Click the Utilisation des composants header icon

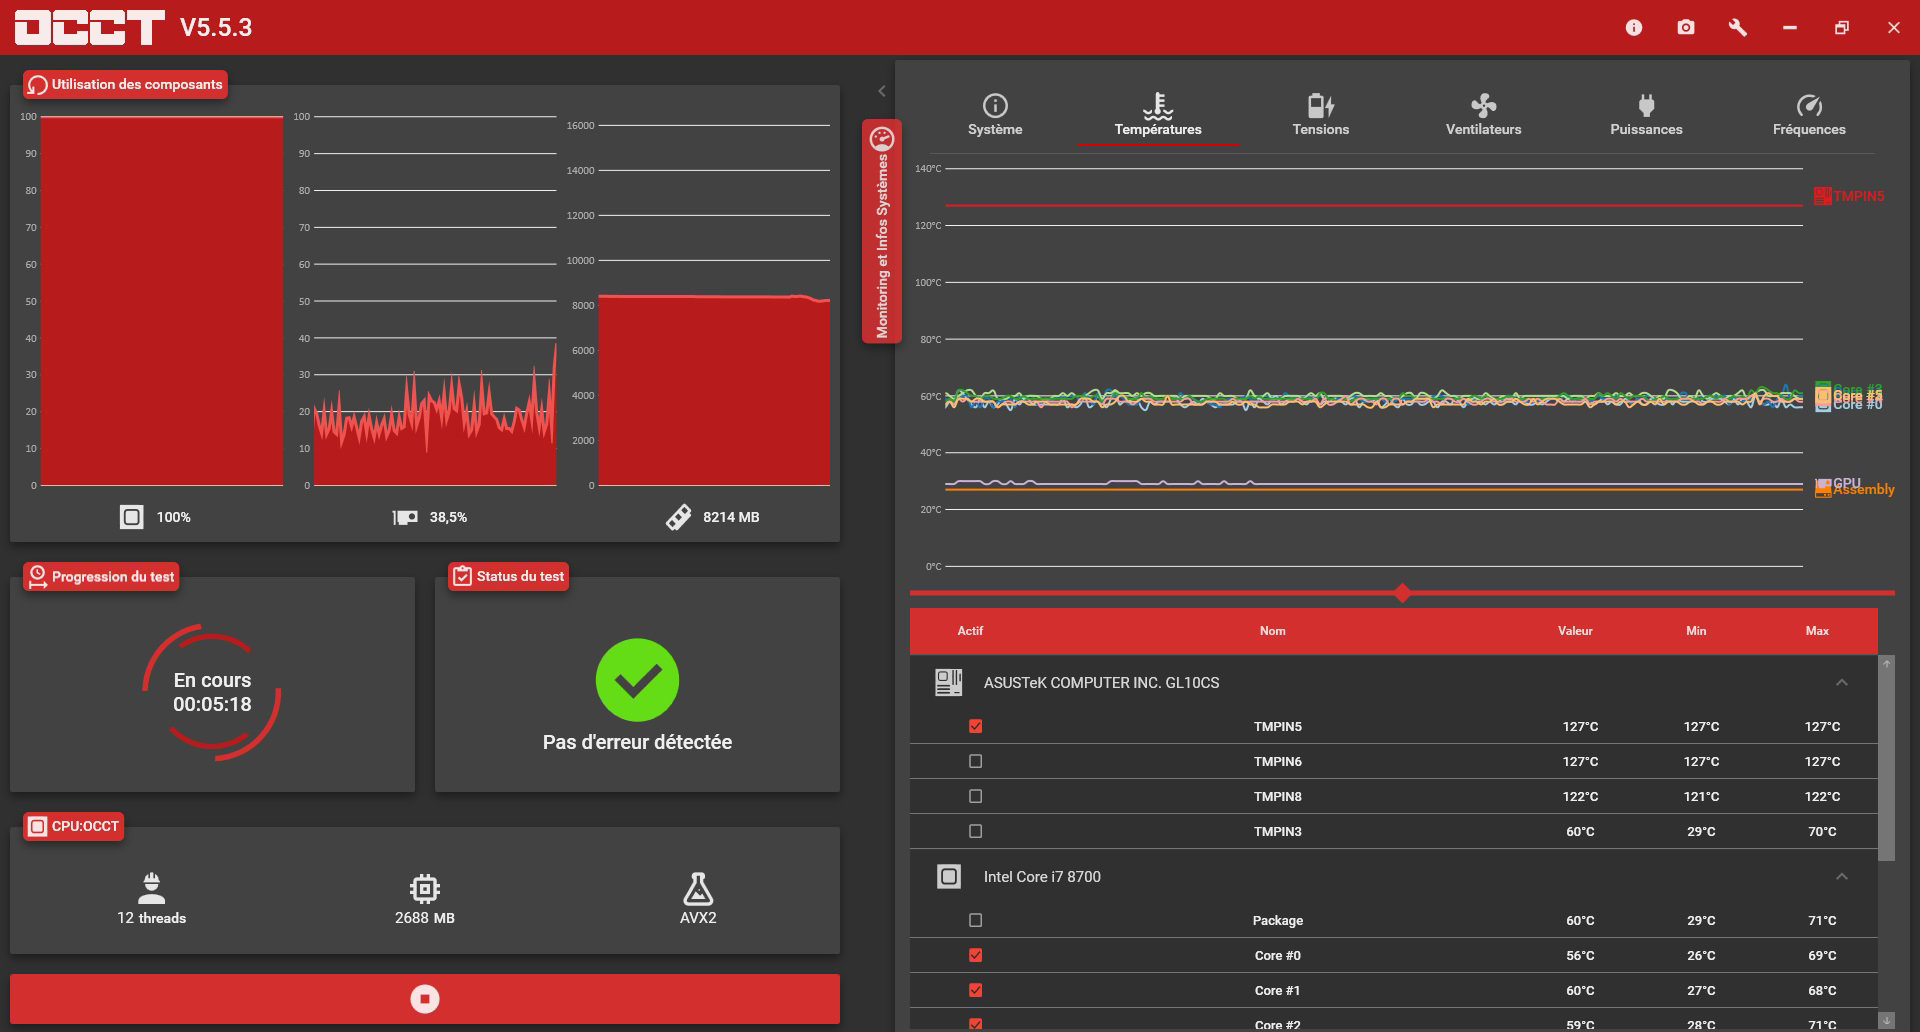click(38, 85)
